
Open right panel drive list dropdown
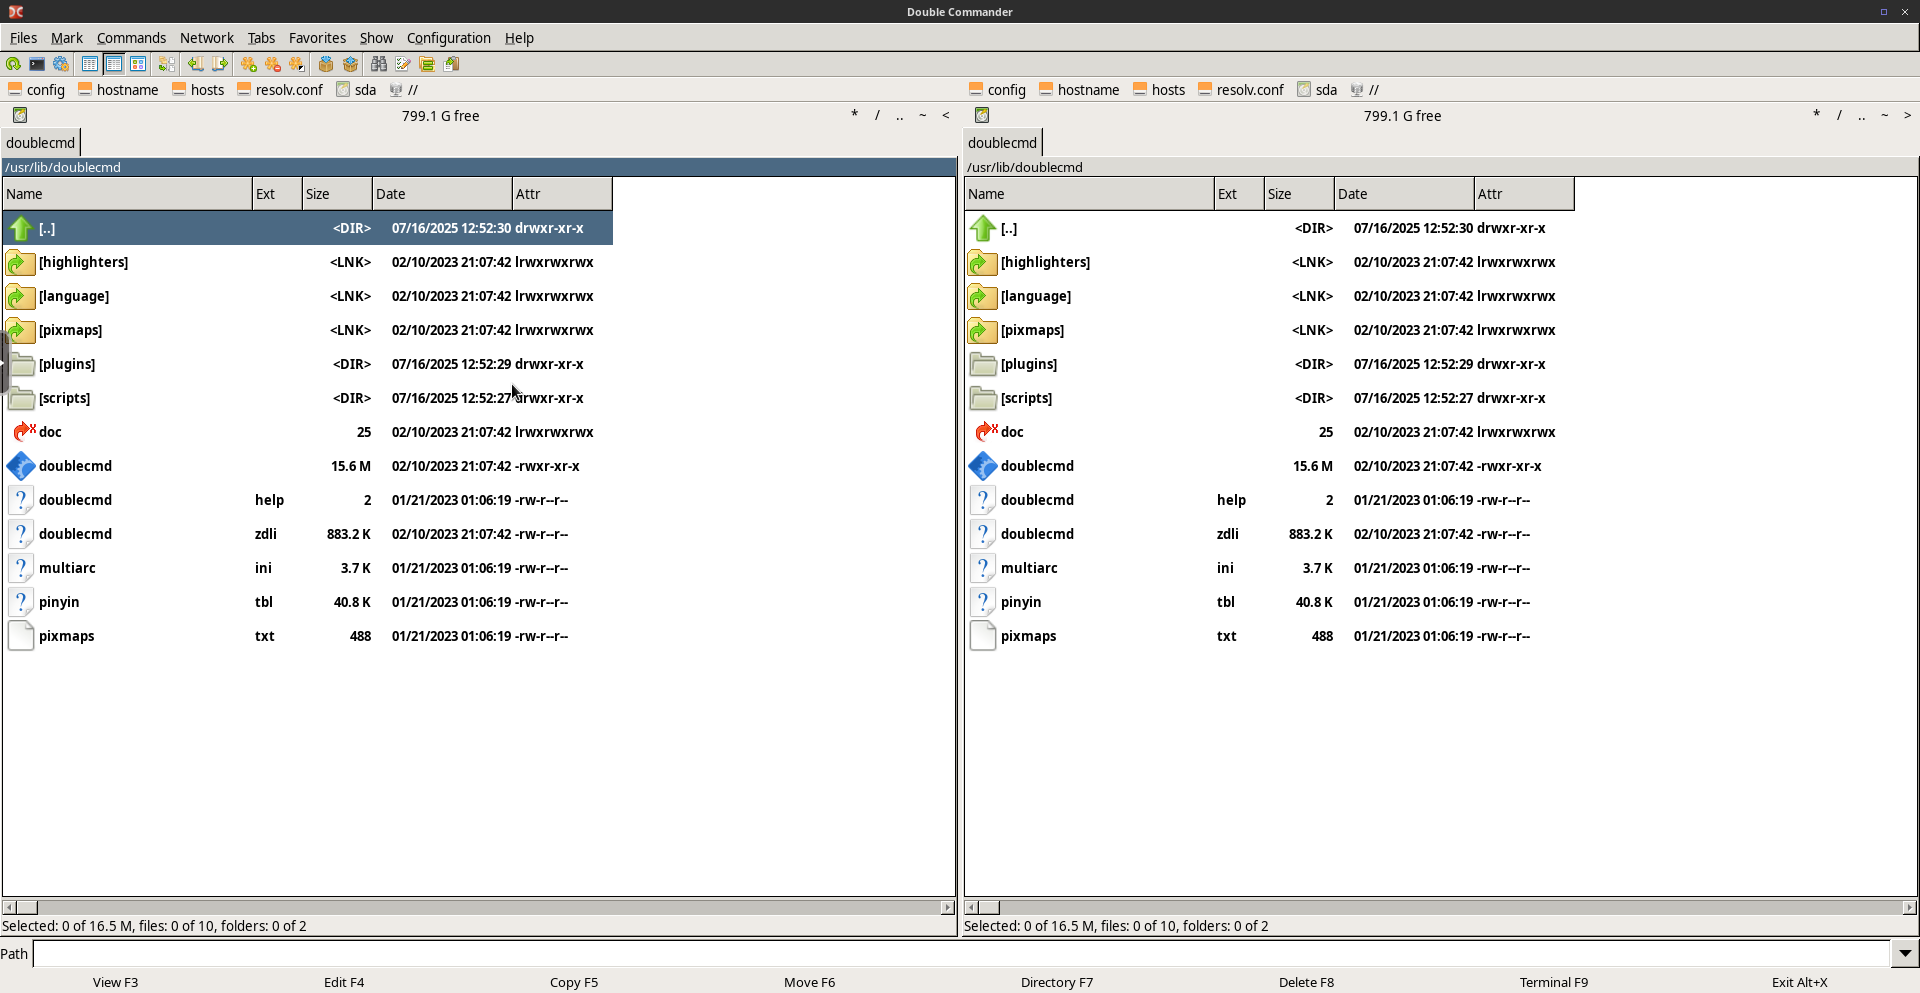coord(982,116)
